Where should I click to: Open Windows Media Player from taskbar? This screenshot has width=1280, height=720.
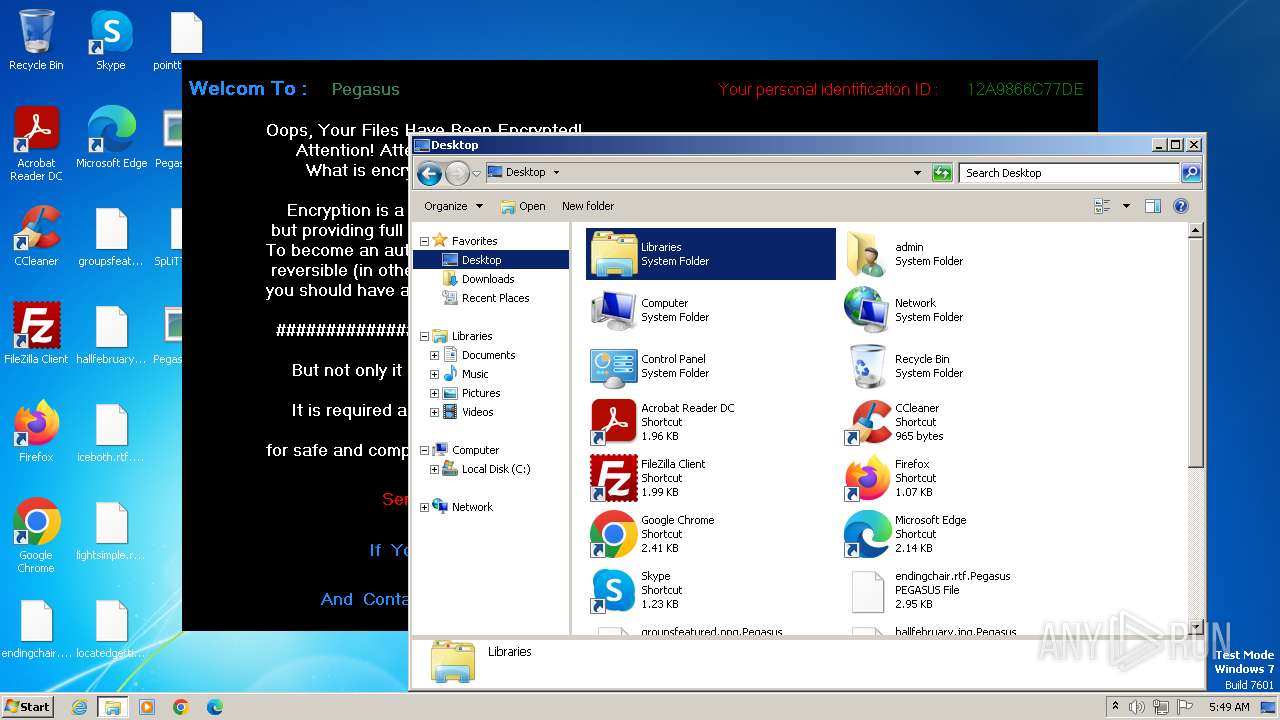tap(147, 707)
